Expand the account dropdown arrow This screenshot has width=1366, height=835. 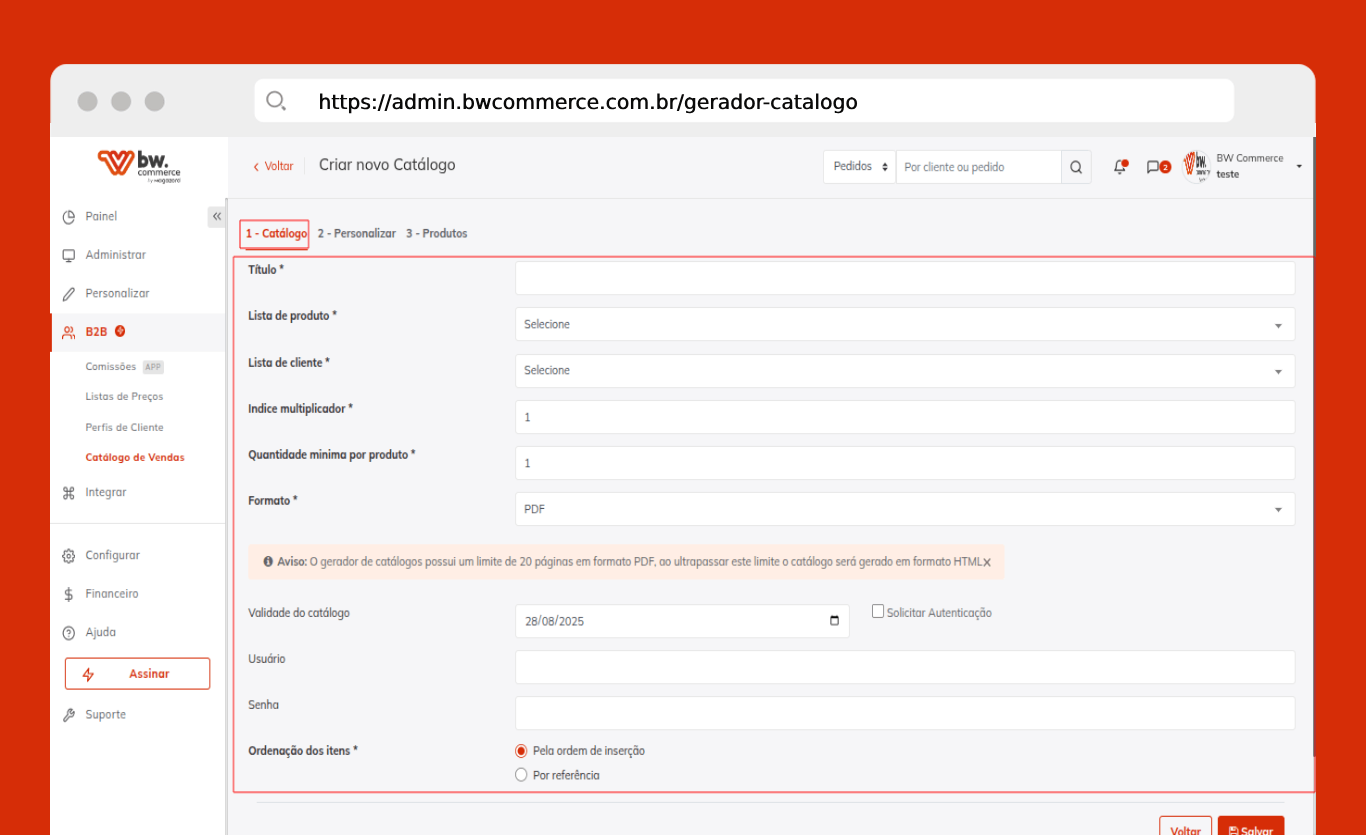click(x=1299, y=166)
